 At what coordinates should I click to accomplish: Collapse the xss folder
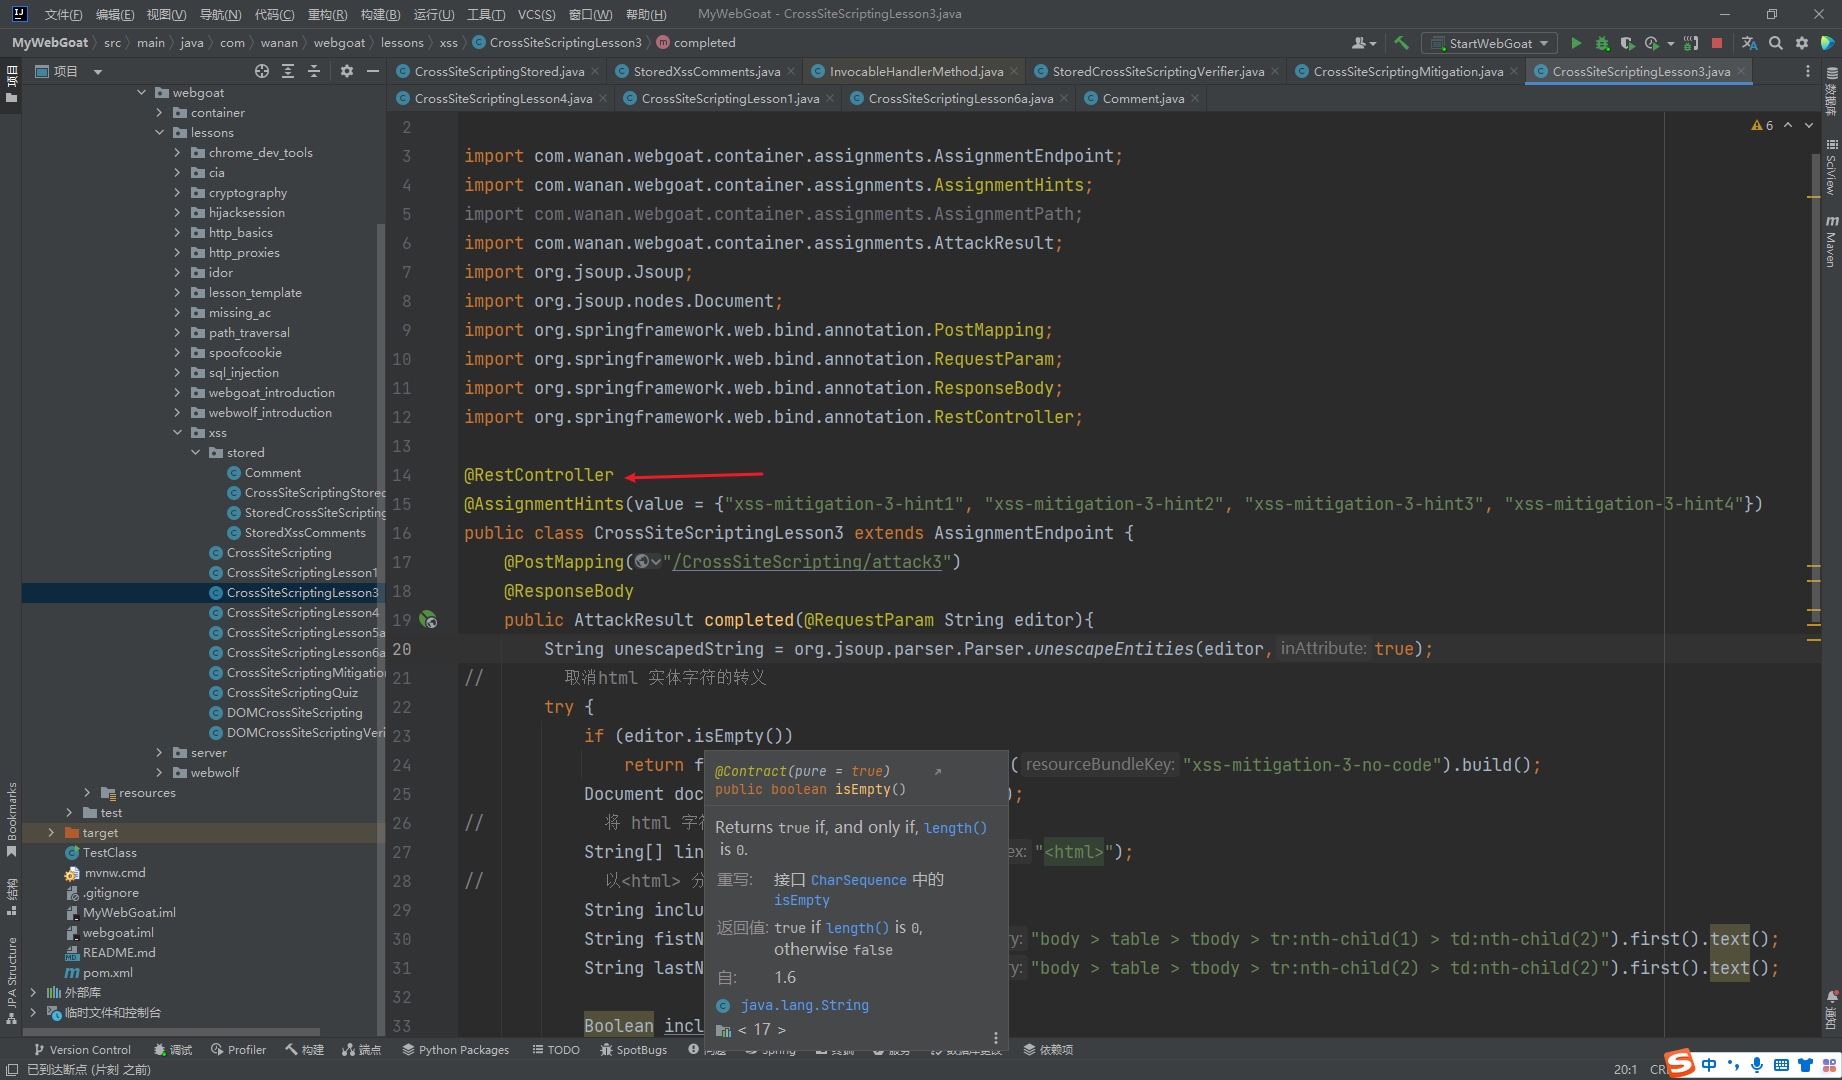[x=177, y=432]
